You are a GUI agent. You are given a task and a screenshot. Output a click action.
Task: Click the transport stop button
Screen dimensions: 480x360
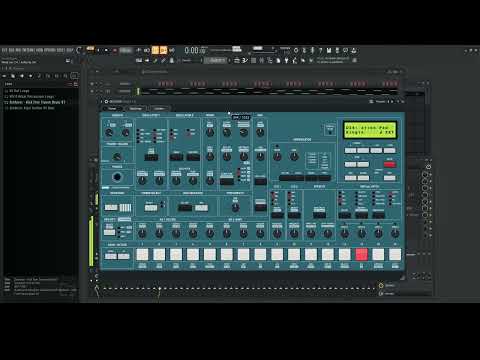click(x=106, y=50)
